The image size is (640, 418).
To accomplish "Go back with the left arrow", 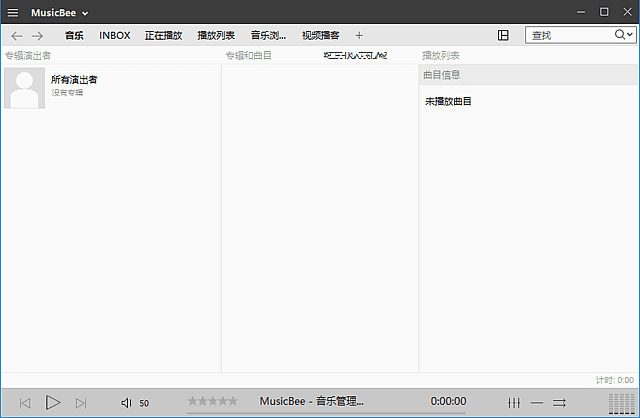I will coord(17,36).
